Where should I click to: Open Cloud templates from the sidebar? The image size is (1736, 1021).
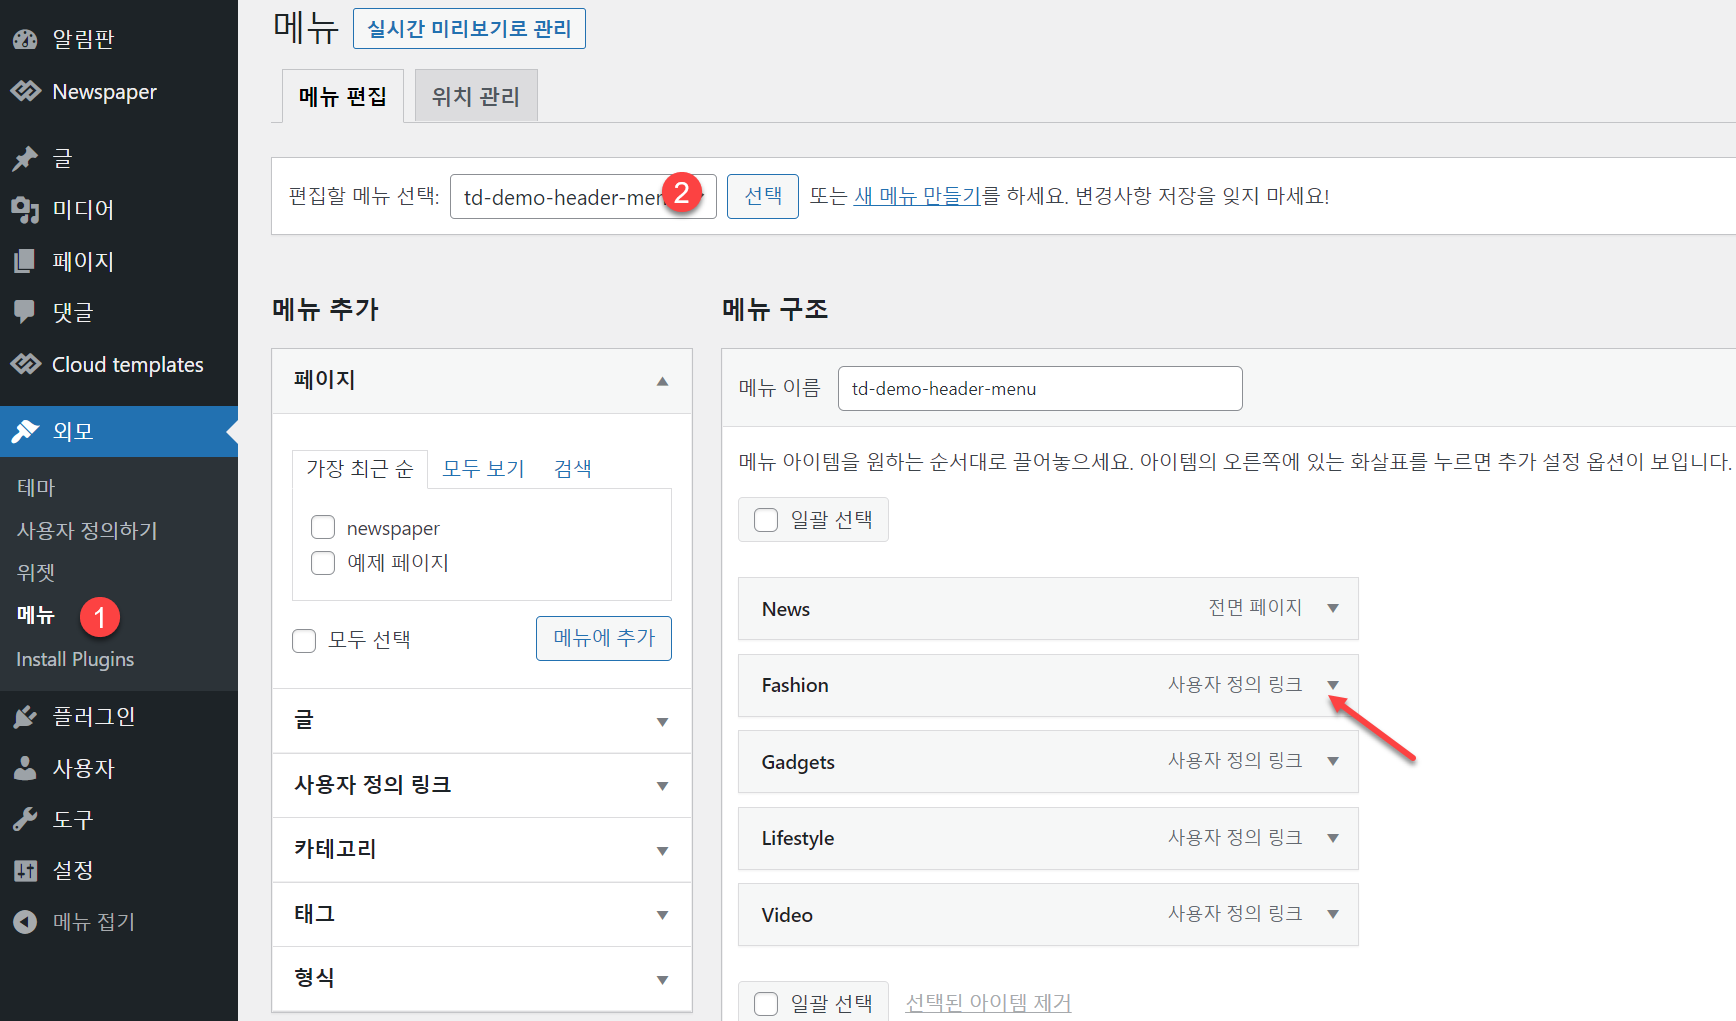pos(26,364)
